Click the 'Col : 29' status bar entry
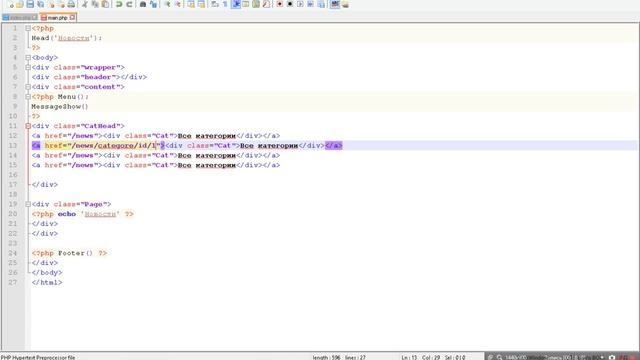The width and height of the screenshot is (640, 360). click(431, 357)
